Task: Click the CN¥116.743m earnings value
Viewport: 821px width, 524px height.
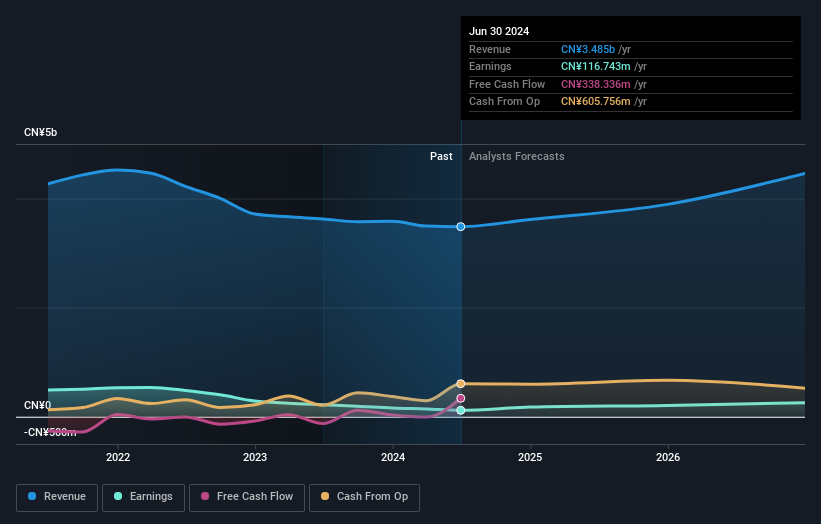Action: pos(596,66)
